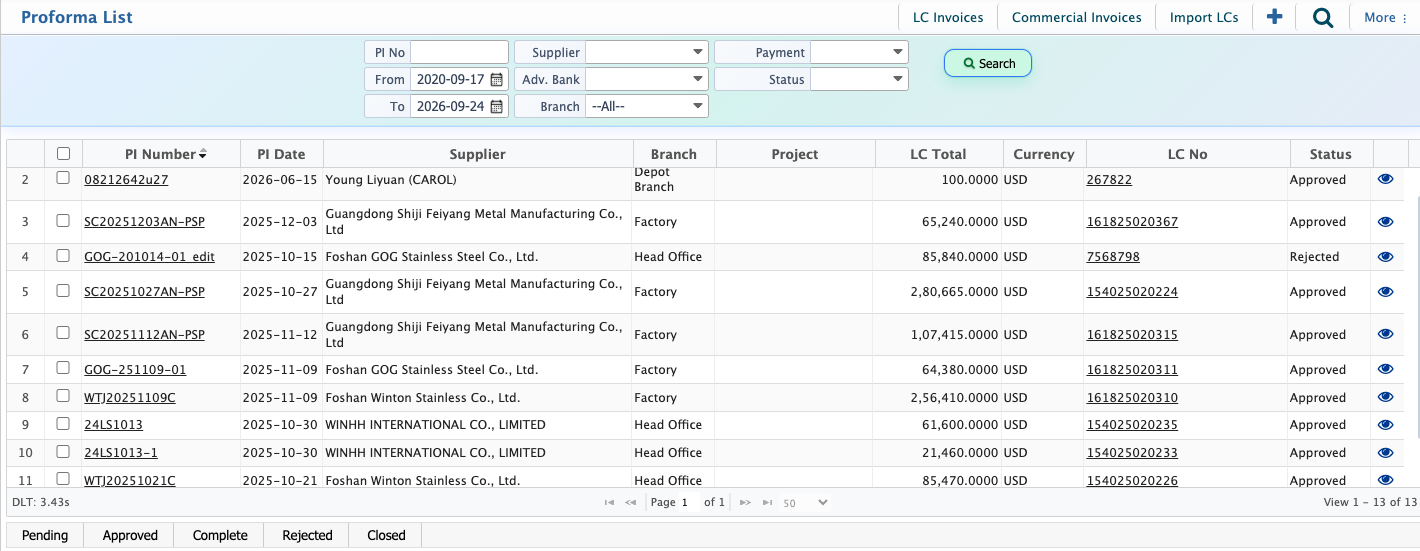View details eye icon for SC20251203AN-PSP
Viewport: 1420px width, 551px height.
pos(1385,222)
